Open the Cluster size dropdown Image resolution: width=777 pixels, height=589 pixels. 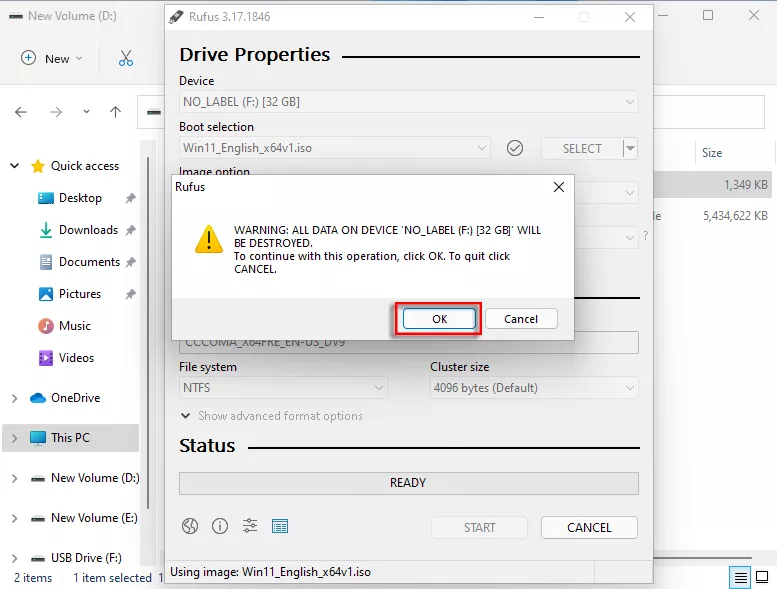click(534, 388)
